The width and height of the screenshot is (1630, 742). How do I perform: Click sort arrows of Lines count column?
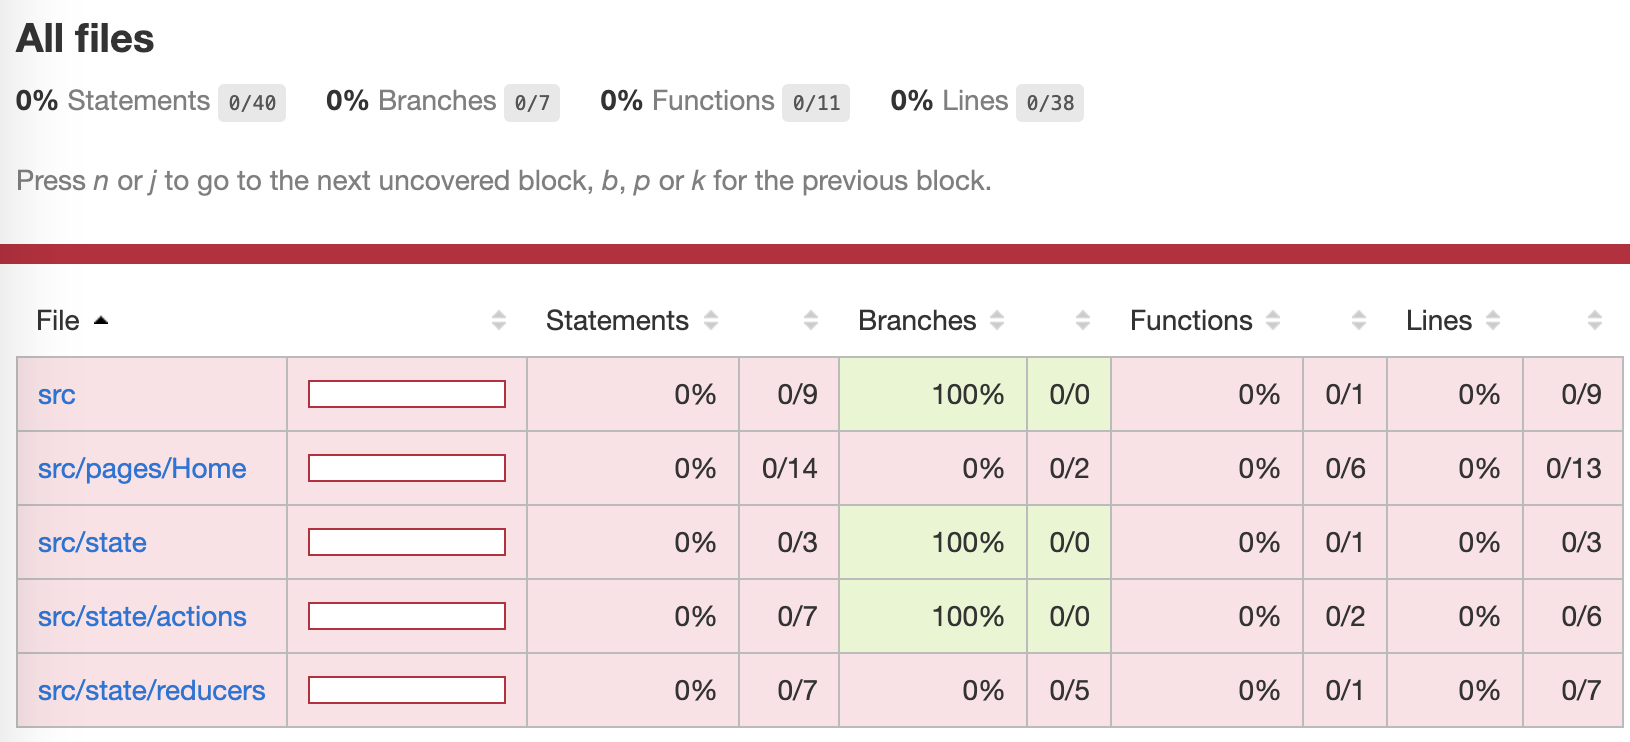coord(1595,320)
